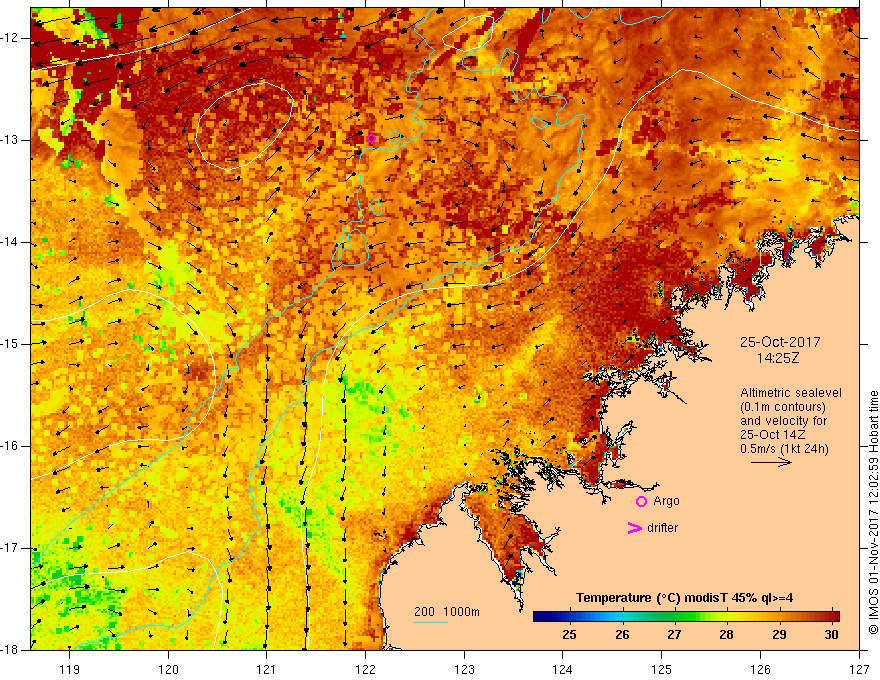Screen dimensions: 880x680
Task: Click latitude axis label '-13'
Action: [11, 140]
